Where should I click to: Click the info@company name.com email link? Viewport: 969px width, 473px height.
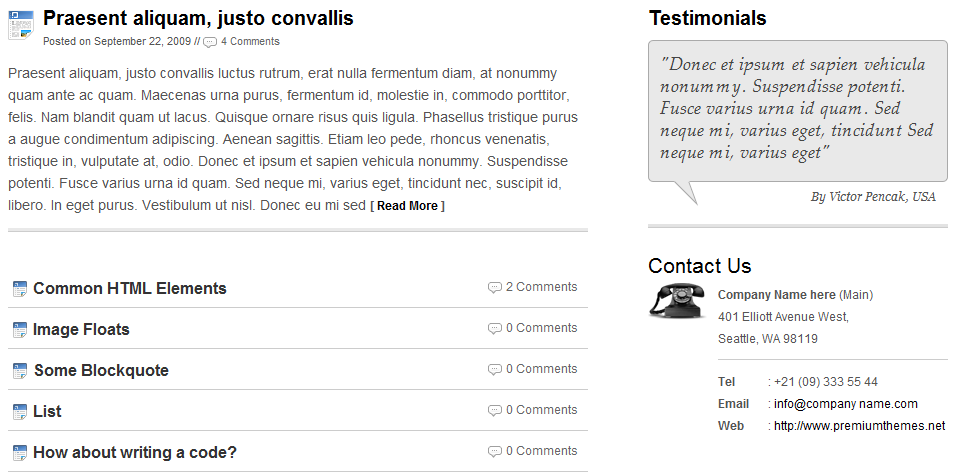[845, 404]
